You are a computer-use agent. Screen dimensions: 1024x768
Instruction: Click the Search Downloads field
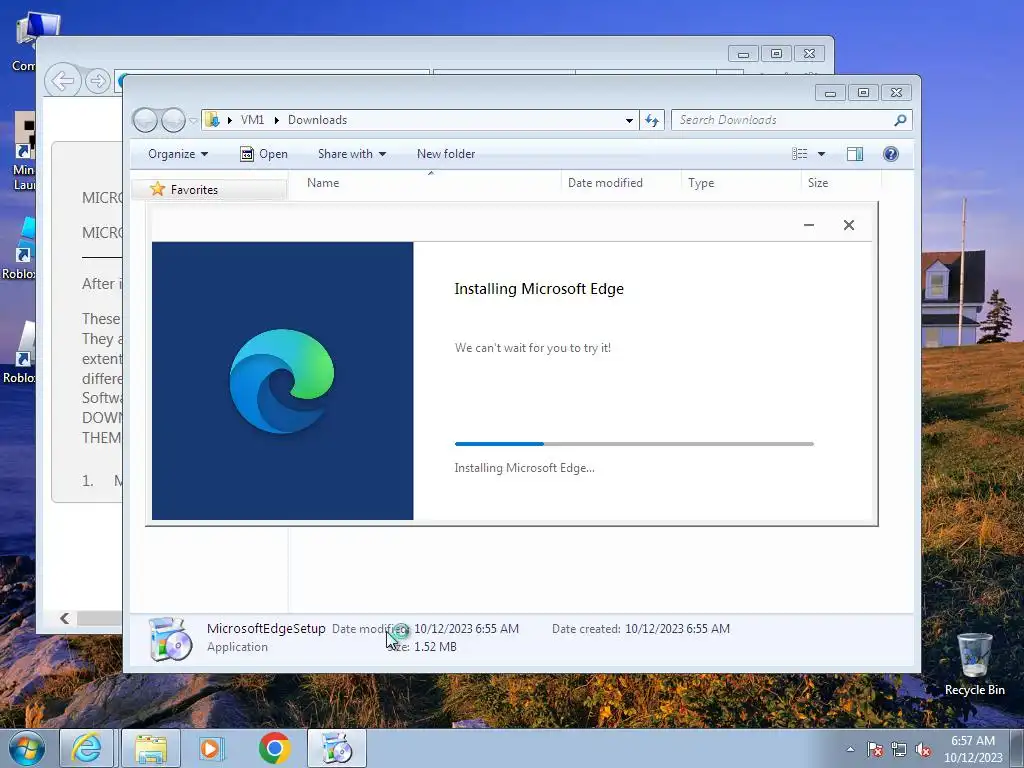(x=784, y=120)
